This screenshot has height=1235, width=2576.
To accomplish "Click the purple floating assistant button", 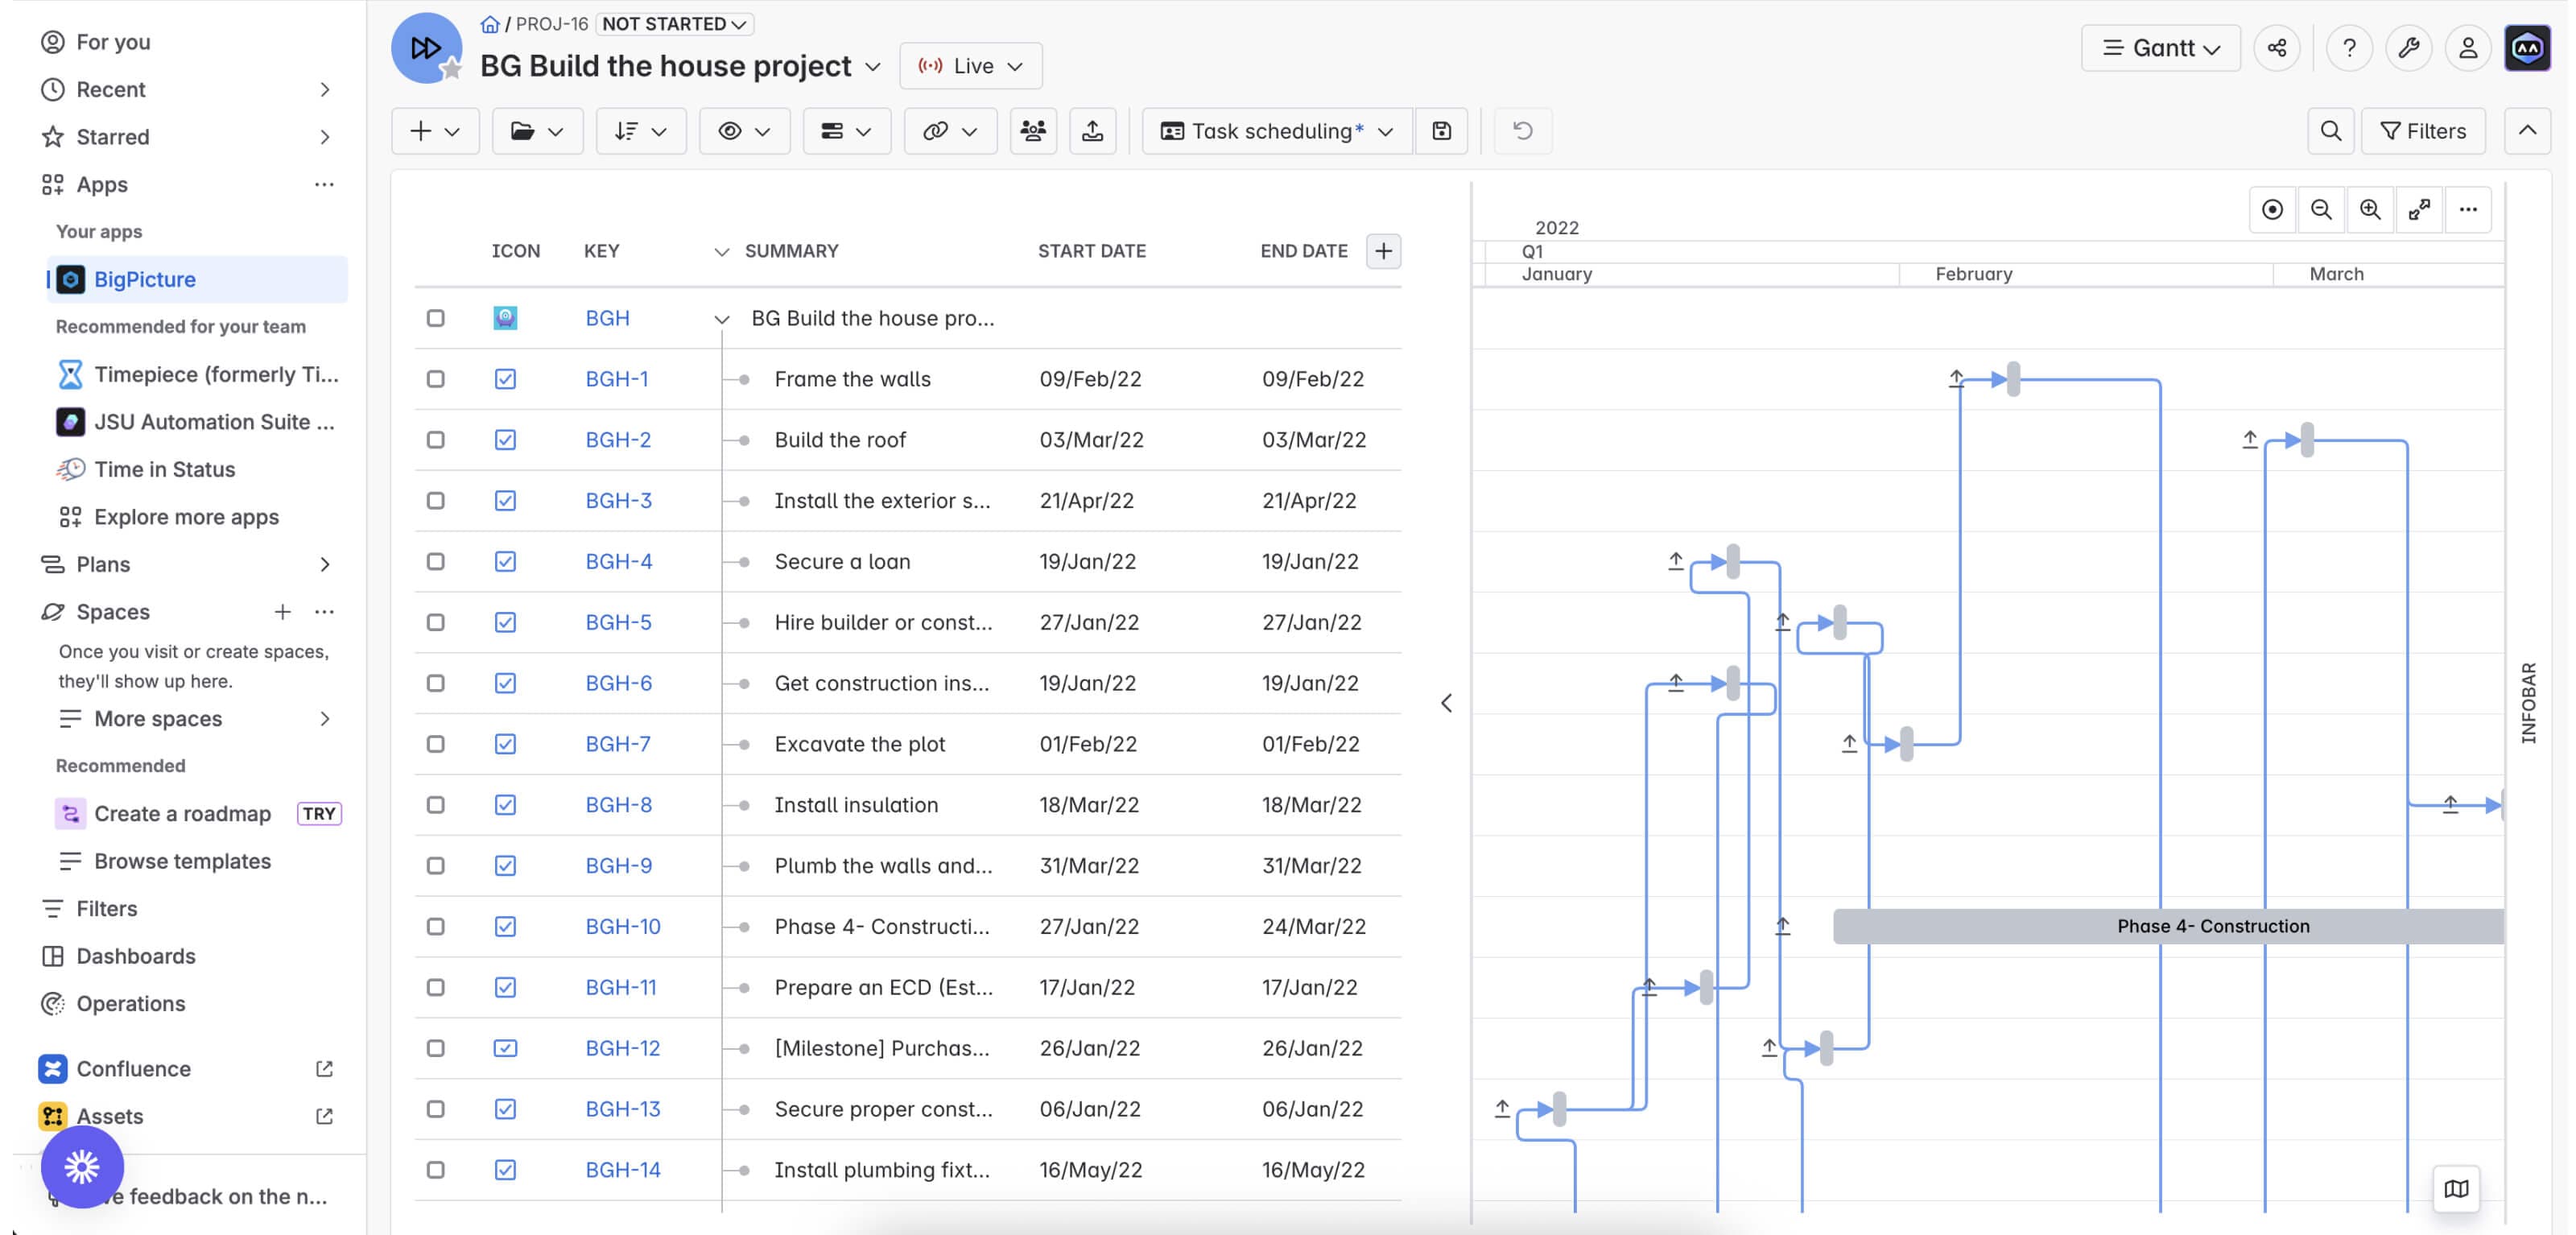I will 82,1166.
